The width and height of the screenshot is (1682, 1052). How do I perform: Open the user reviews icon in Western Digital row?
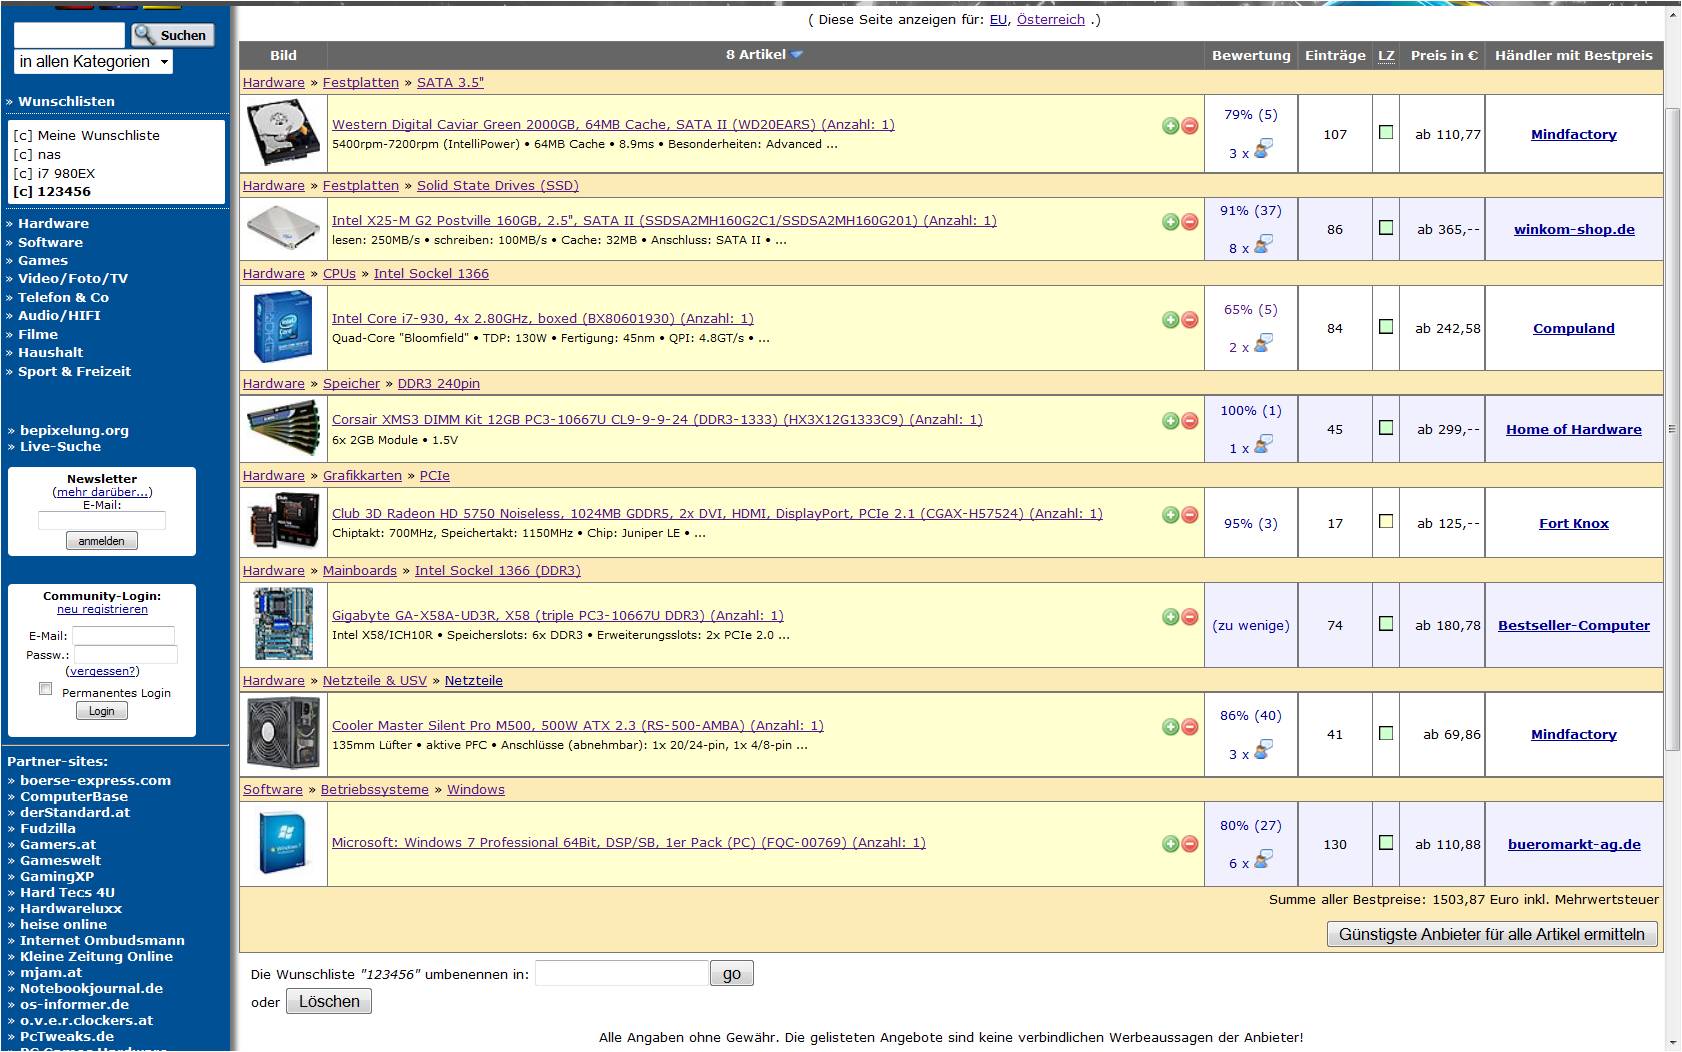tap(1263, 149)
